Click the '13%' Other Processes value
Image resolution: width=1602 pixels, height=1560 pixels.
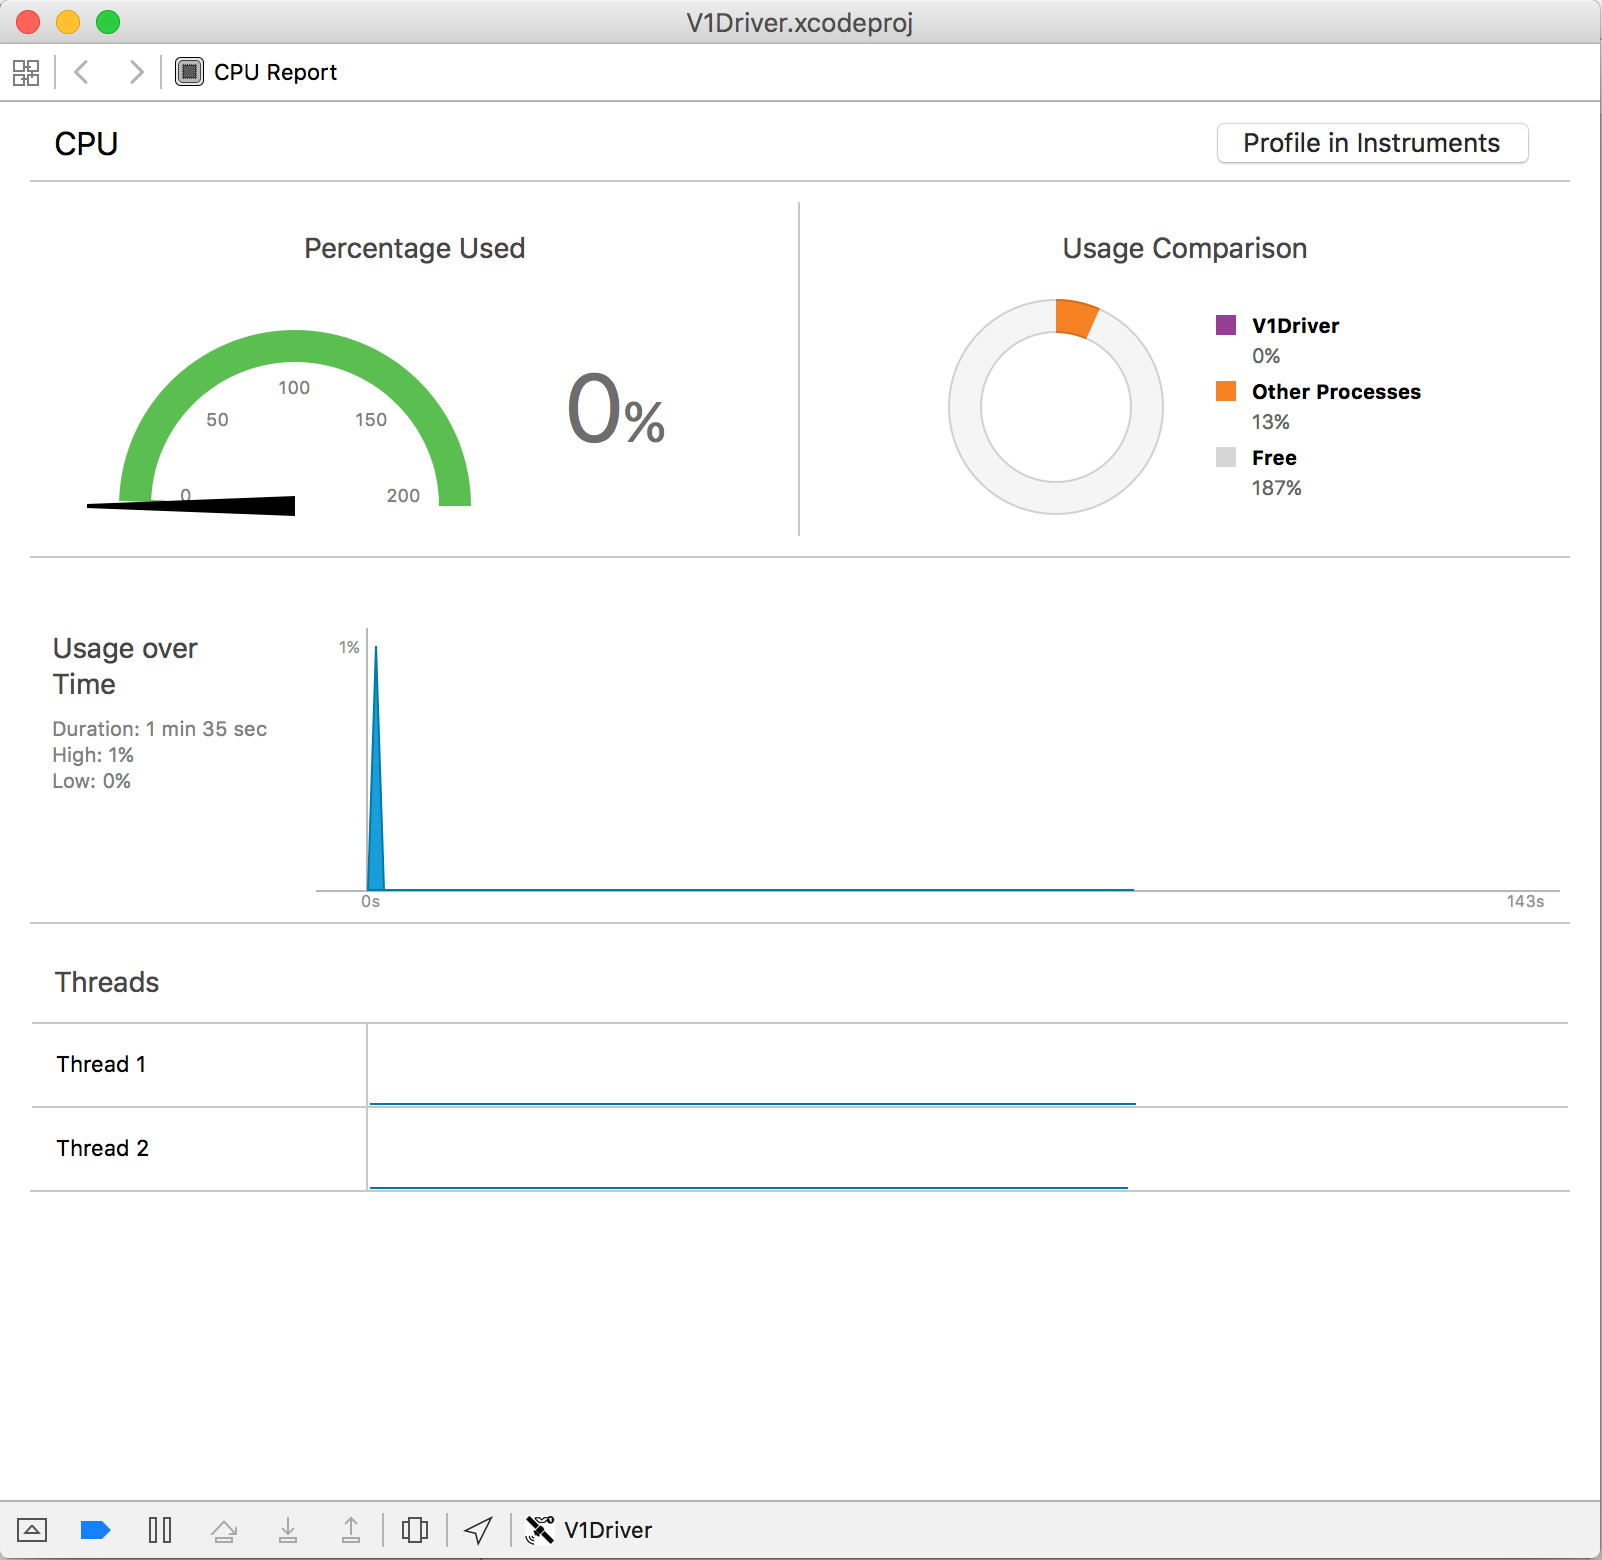[1271, 422]
